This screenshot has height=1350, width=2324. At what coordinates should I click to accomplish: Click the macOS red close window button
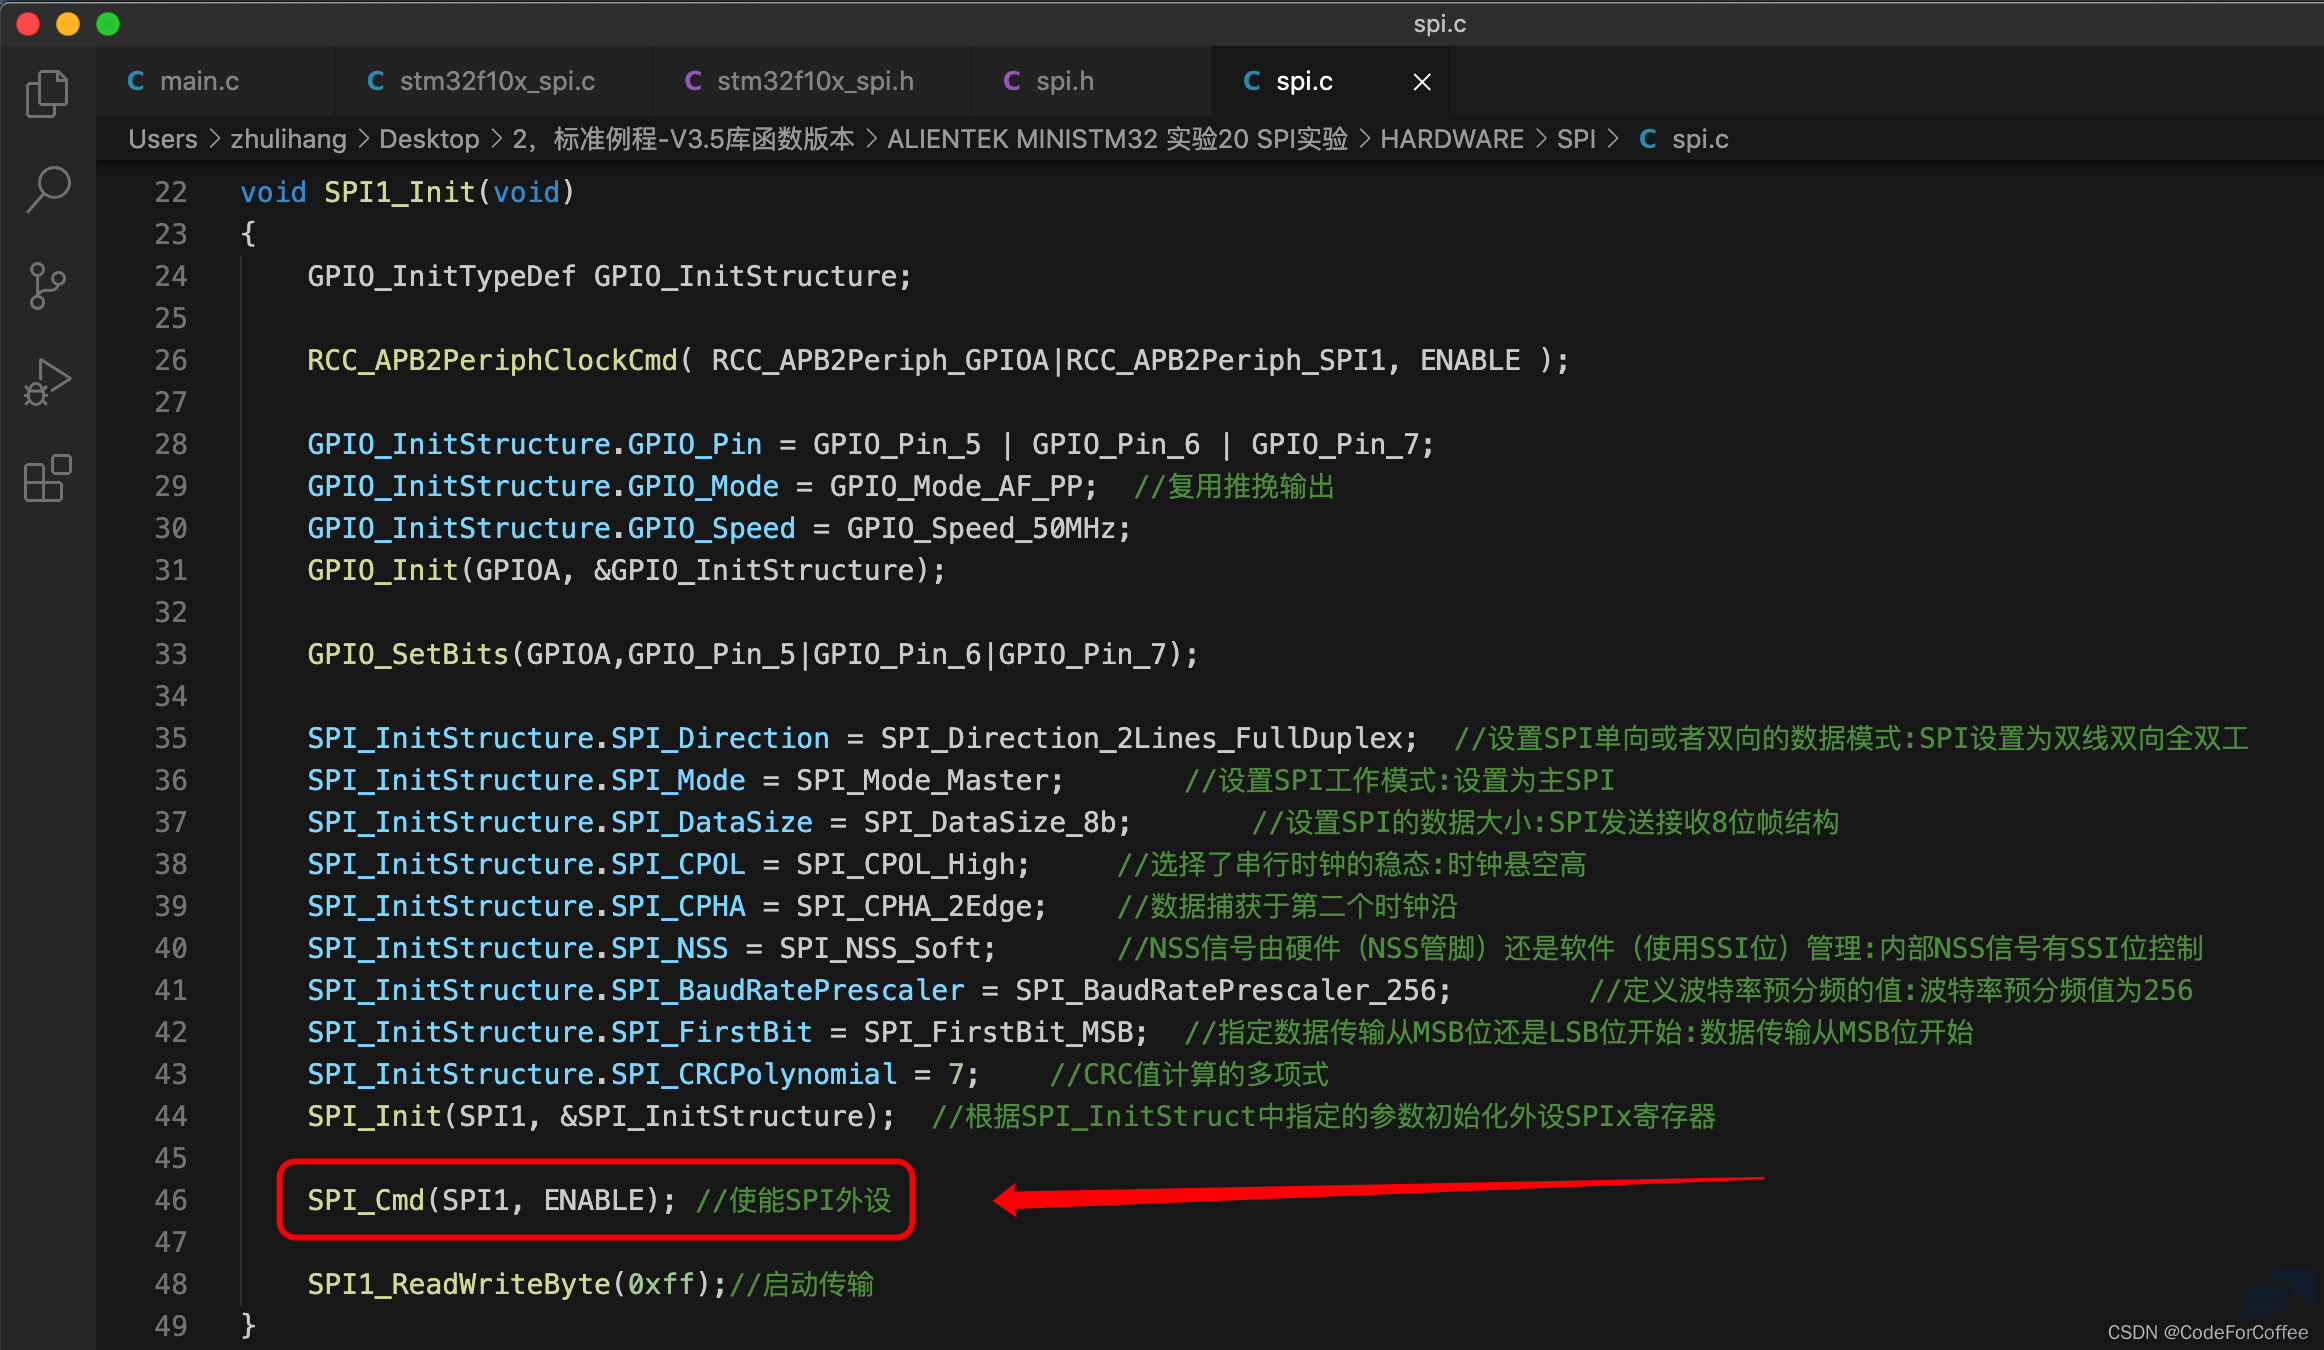(x=28, y=24)
